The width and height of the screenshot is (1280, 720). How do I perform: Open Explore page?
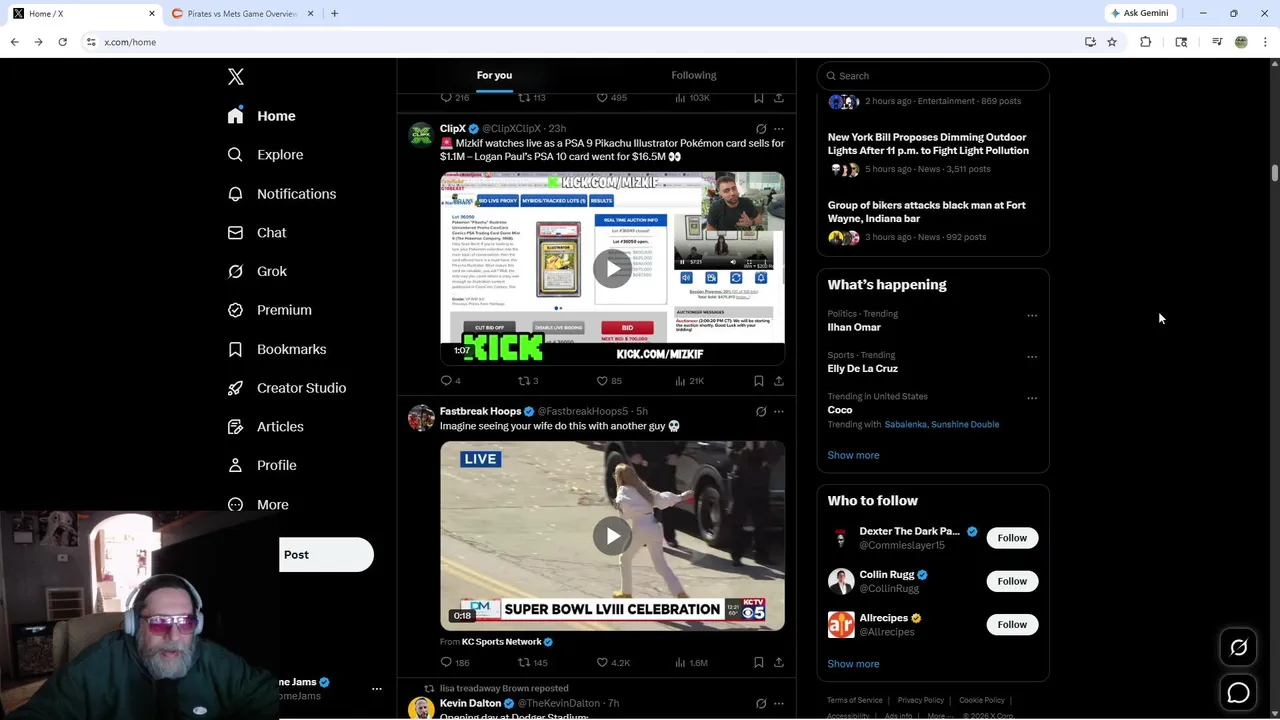pos(265,155)
